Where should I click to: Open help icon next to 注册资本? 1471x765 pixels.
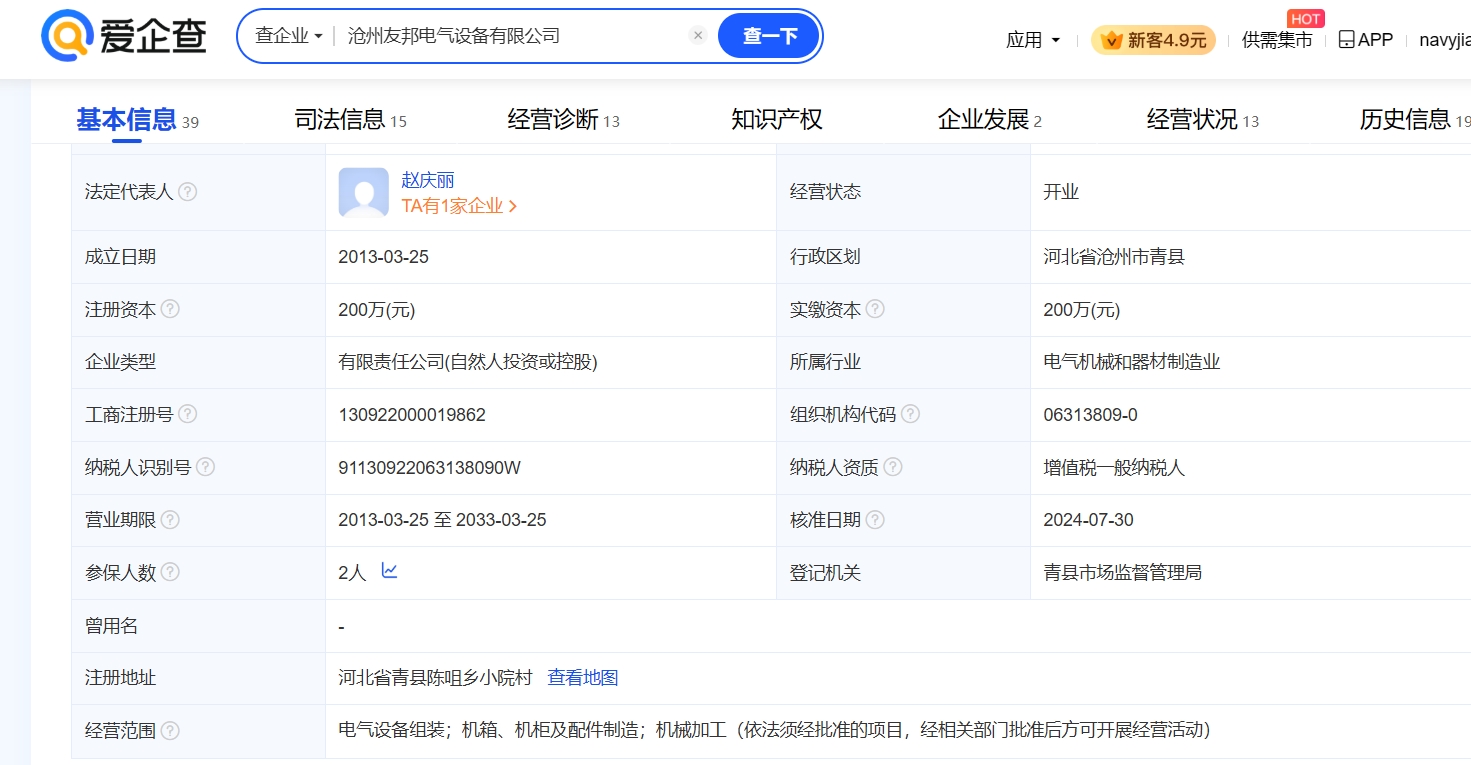(170, 309)
